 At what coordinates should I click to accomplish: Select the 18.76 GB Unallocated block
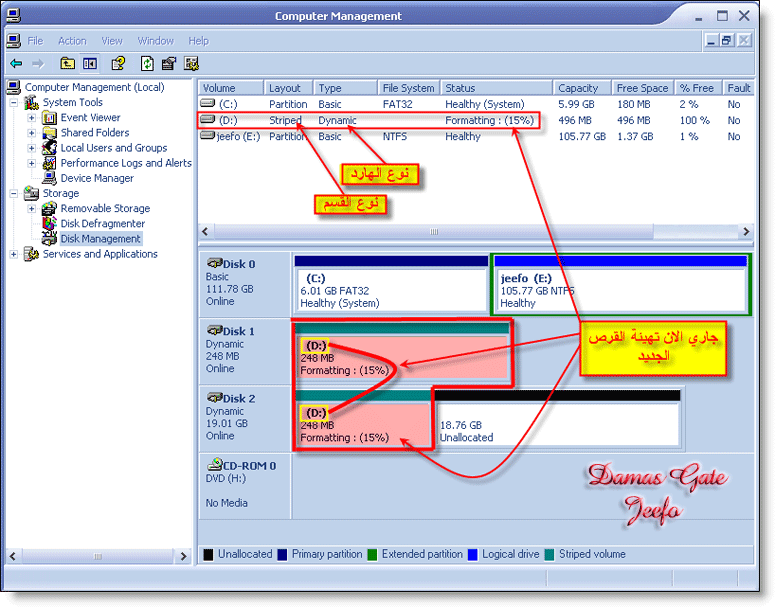pyautogui.click(x=557, y=420)
